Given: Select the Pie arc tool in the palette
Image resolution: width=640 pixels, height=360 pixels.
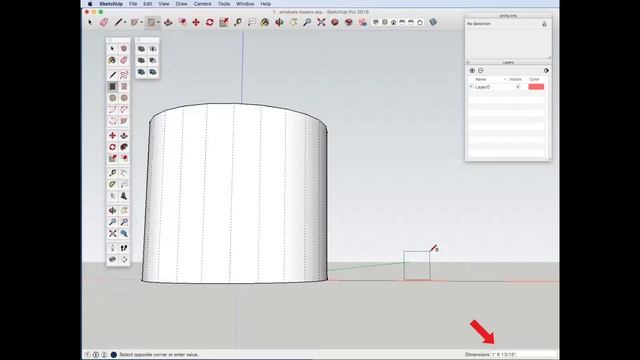Looking at the screenshot, I should coord(124,121).
